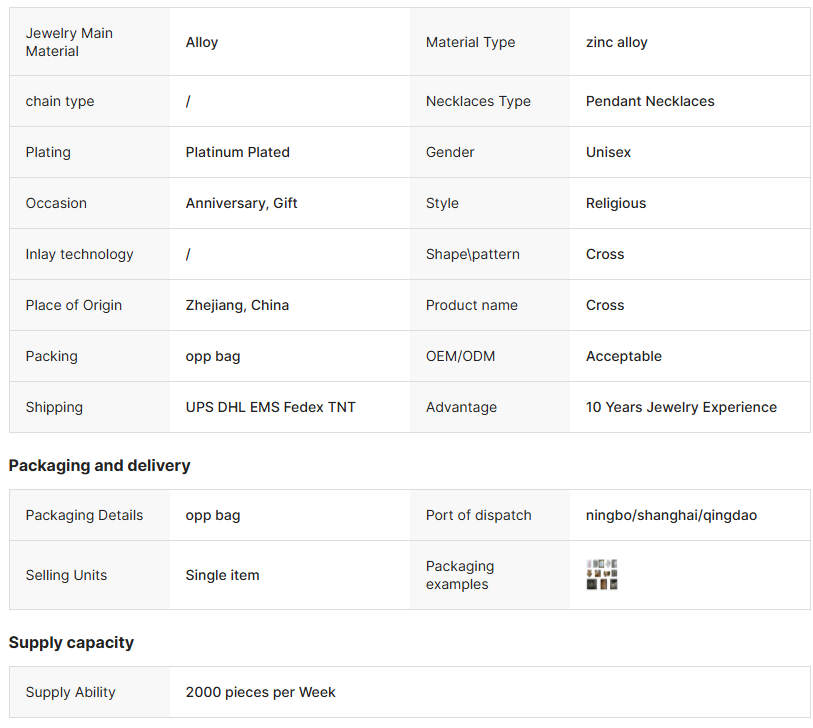Screen dimensions: 813x728
Task: Select the 'Platinum Plated' plating value
Action: [x=237, y=152]
